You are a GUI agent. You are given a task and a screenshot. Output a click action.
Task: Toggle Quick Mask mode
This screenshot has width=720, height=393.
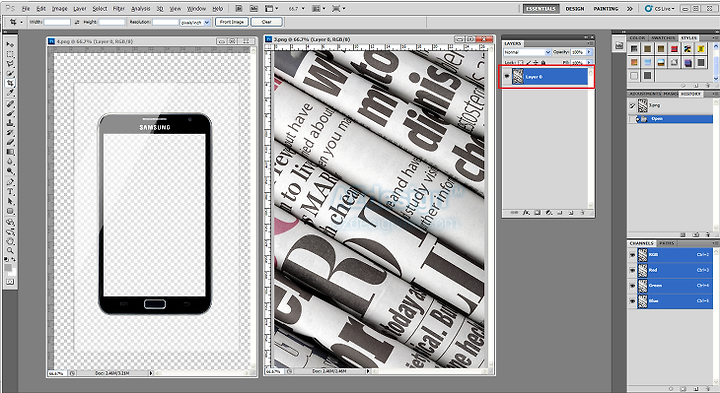point(10,282)
